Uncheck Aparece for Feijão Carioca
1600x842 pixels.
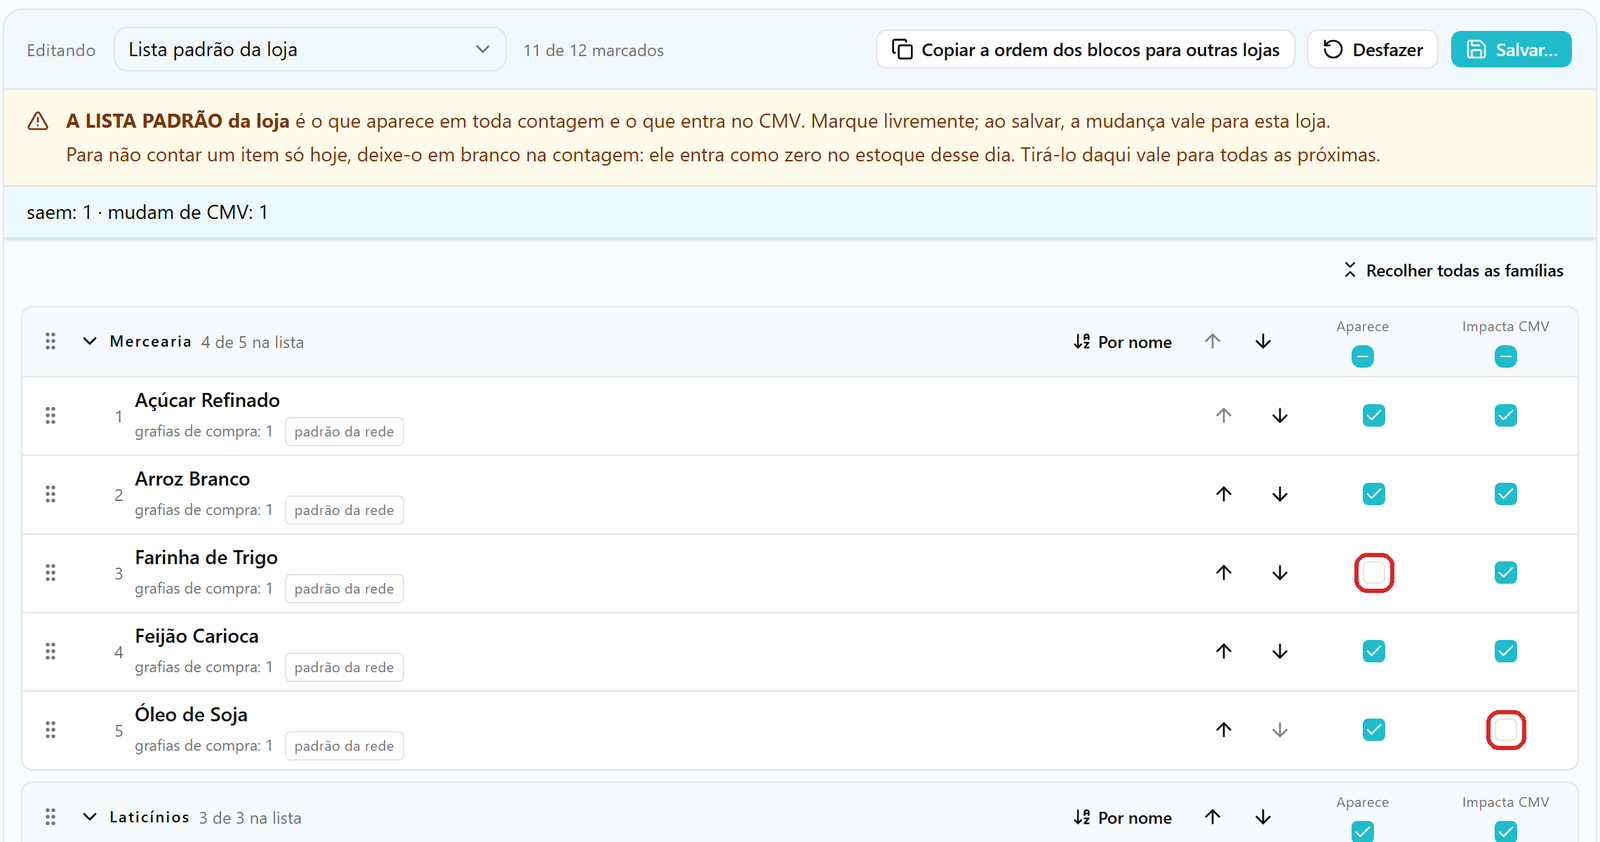[x=1374, y=651]
